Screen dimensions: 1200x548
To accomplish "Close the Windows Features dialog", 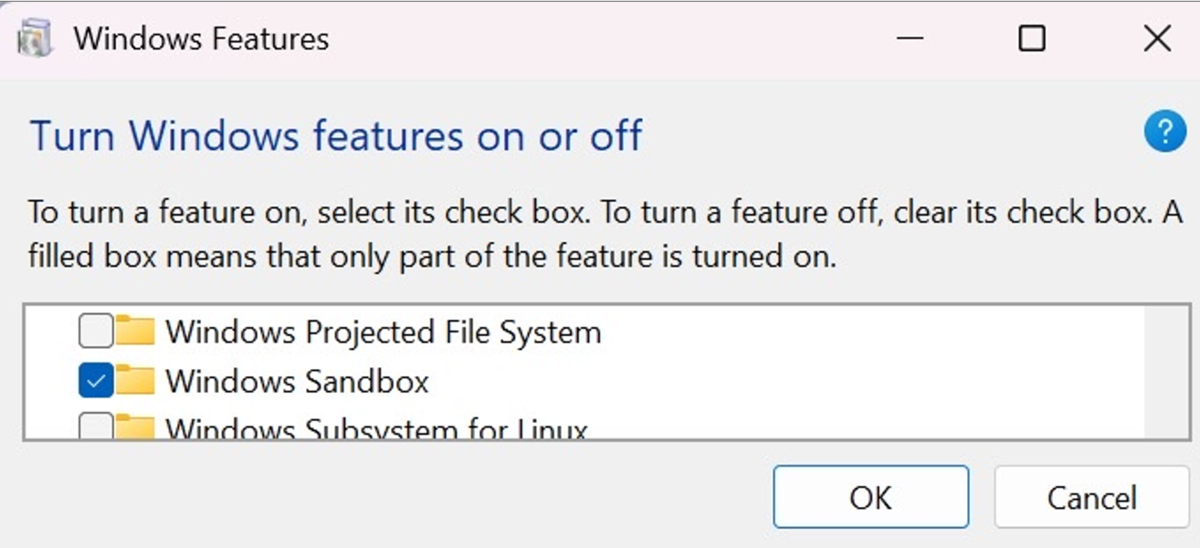I will (1156, 39).
